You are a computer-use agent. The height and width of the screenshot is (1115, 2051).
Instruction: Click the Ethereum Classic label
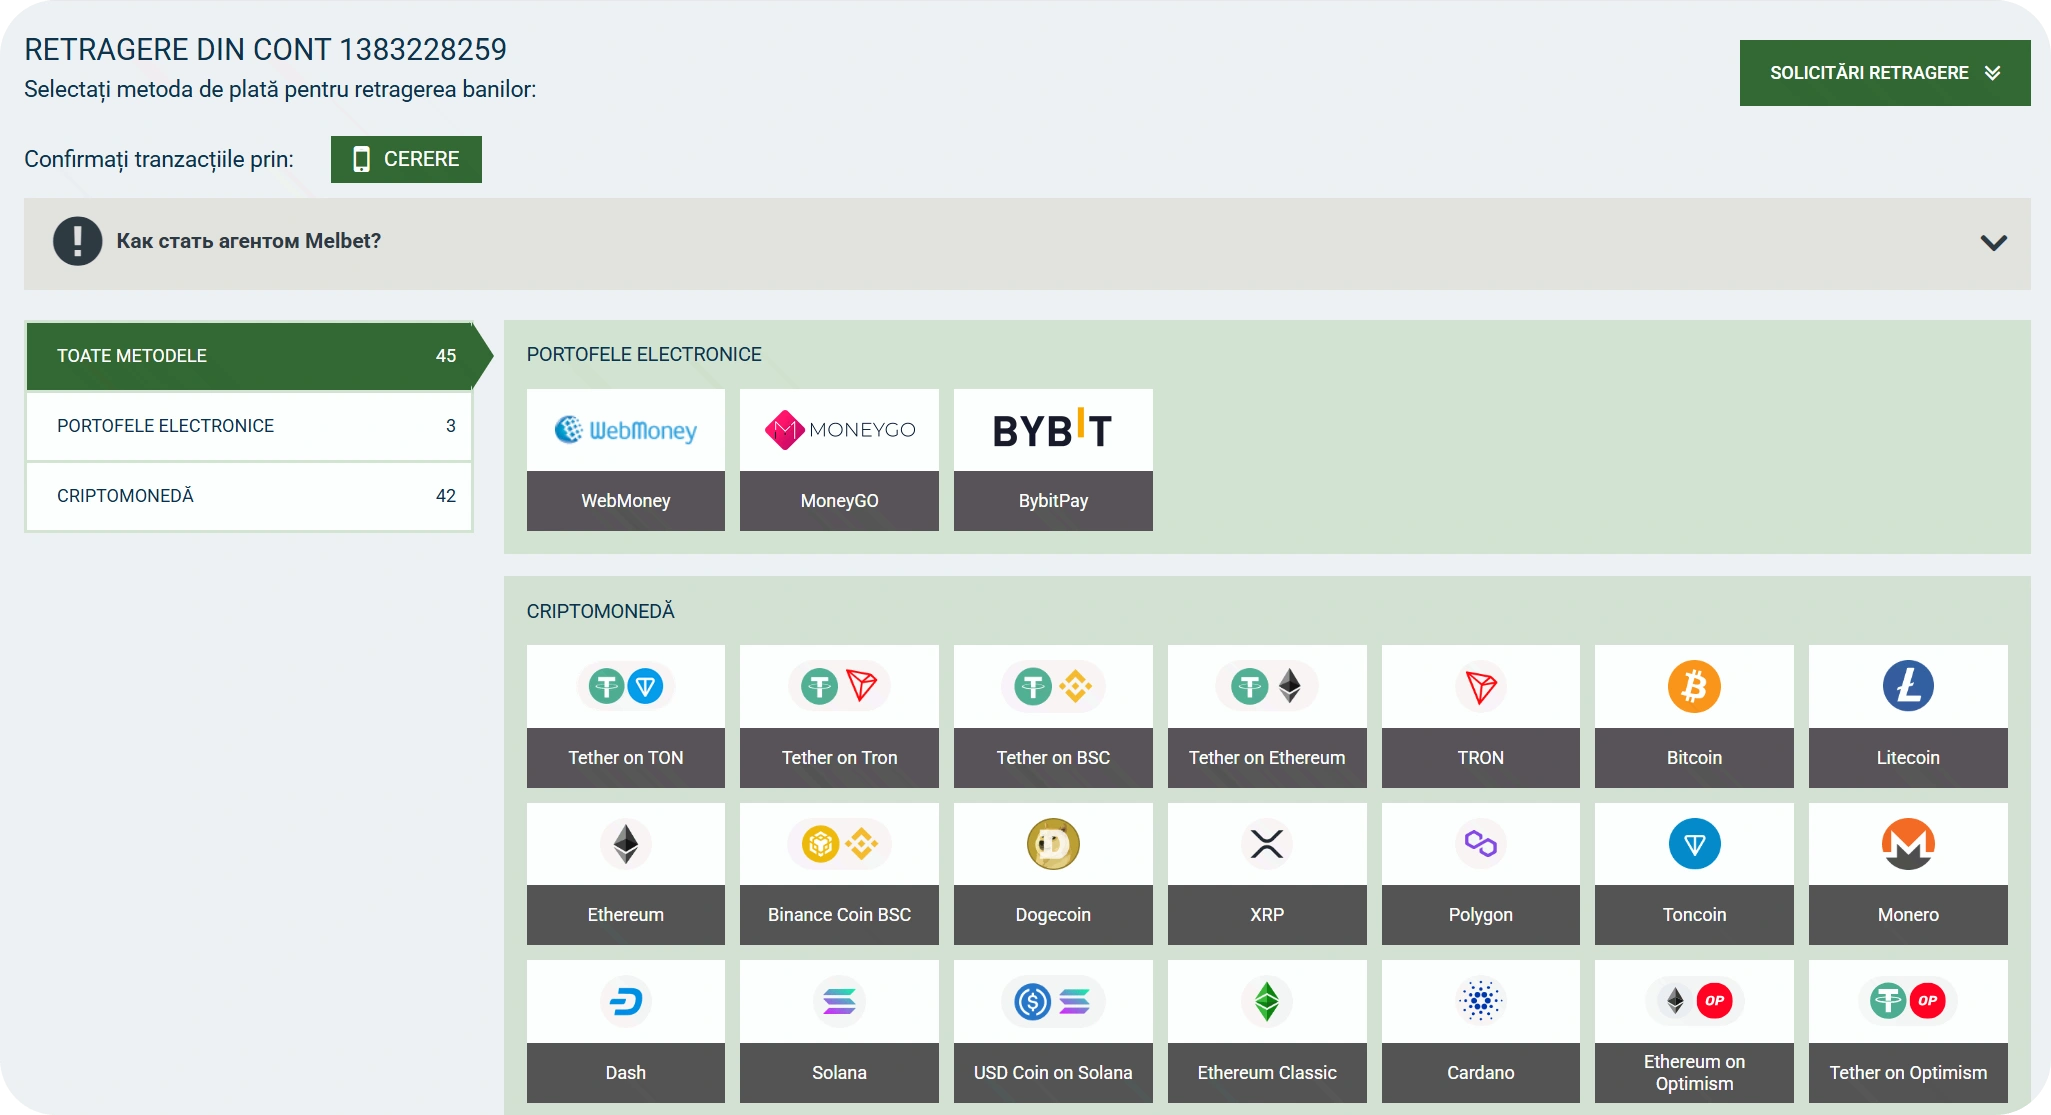[x=1267, y=1073]
